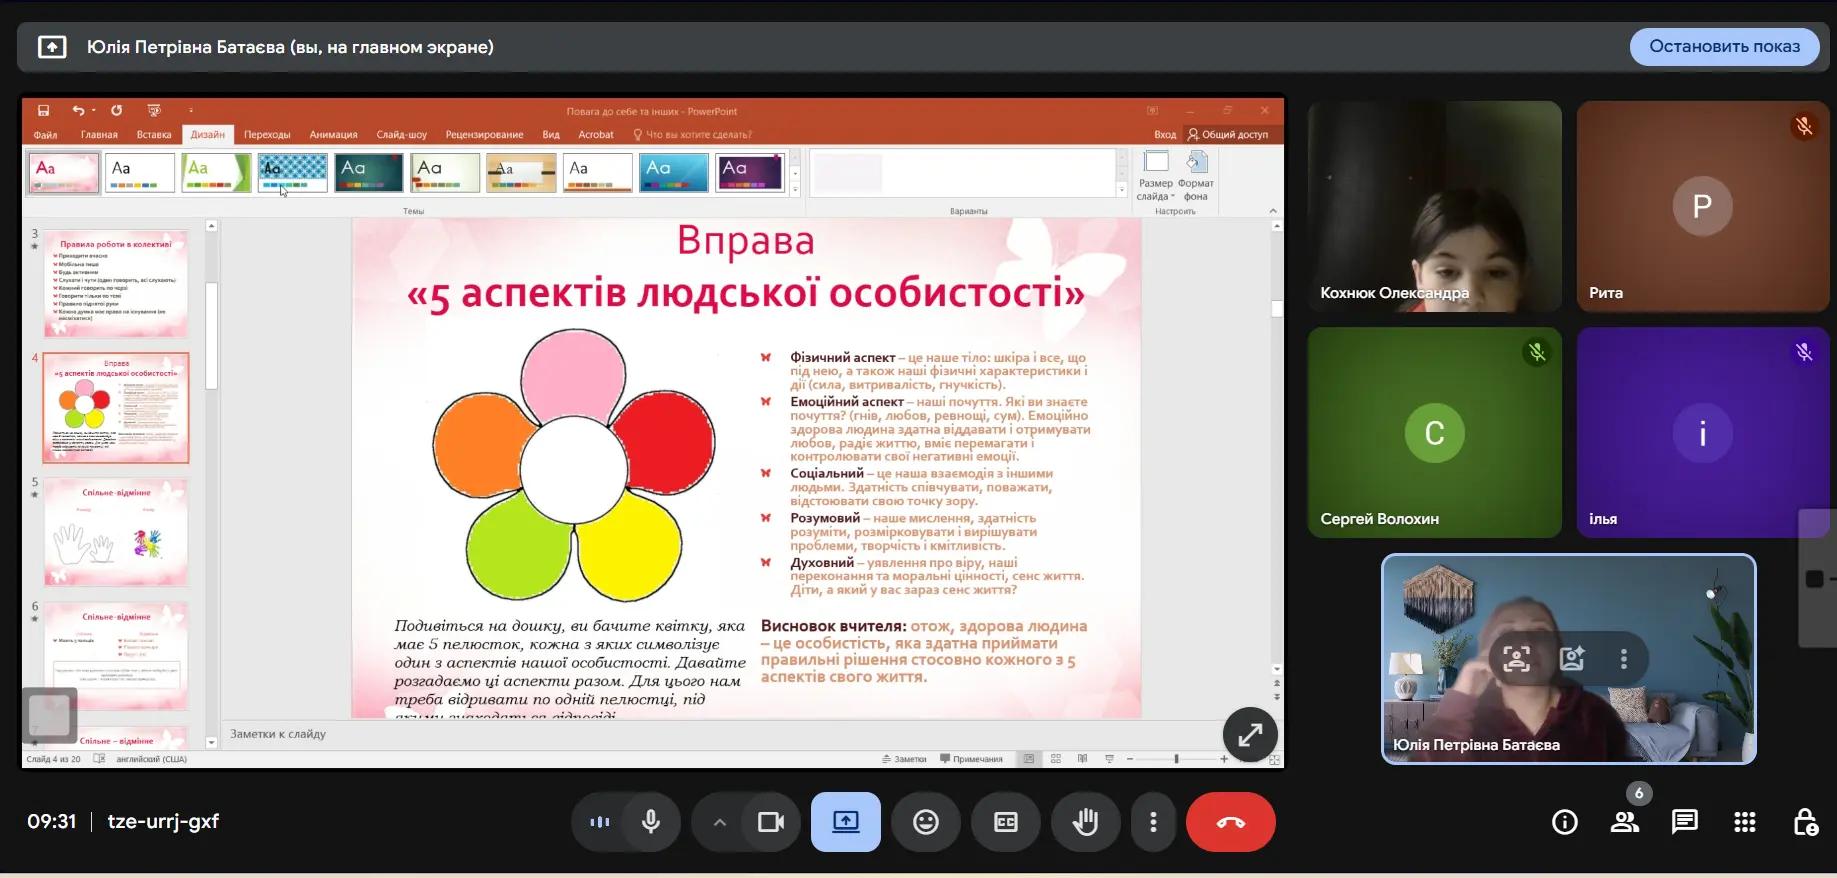
Task: Open more options three-dot menu
Action: pos(1153,822)
